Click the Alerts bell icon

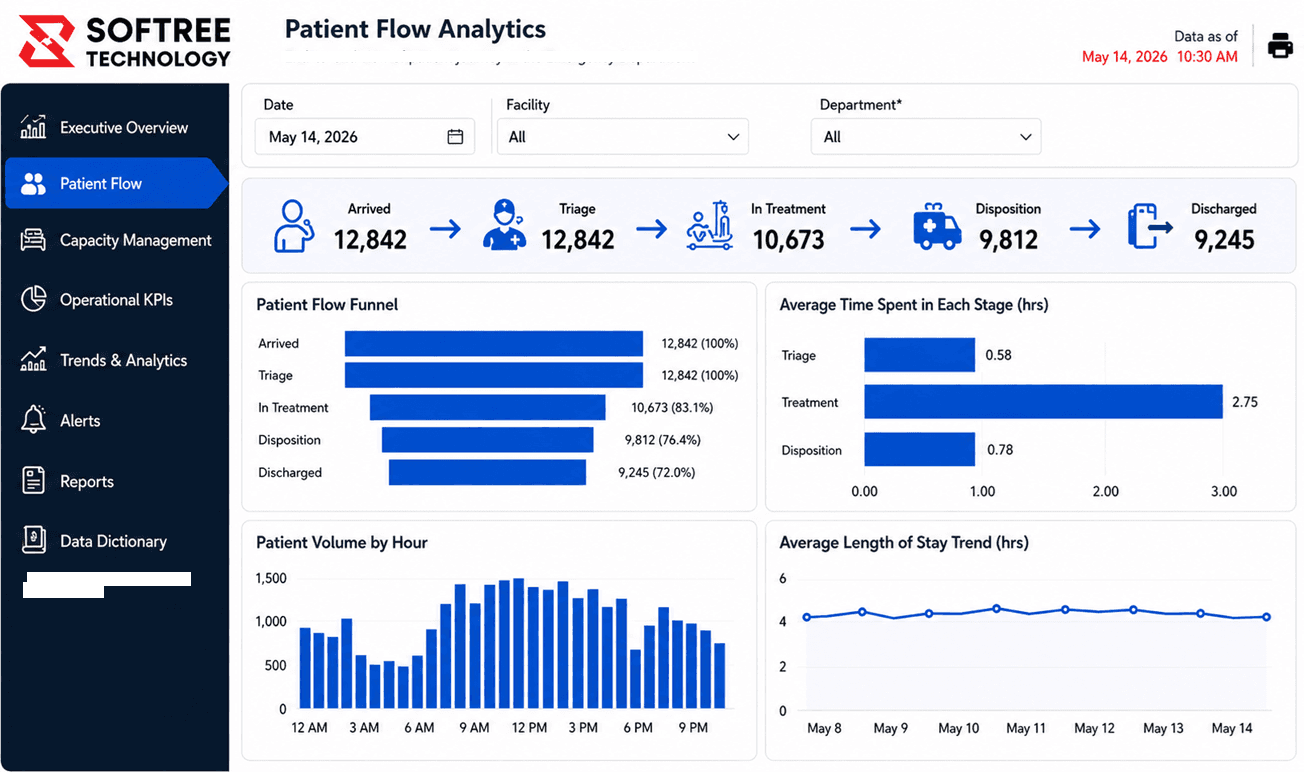(x=33, y=420)
